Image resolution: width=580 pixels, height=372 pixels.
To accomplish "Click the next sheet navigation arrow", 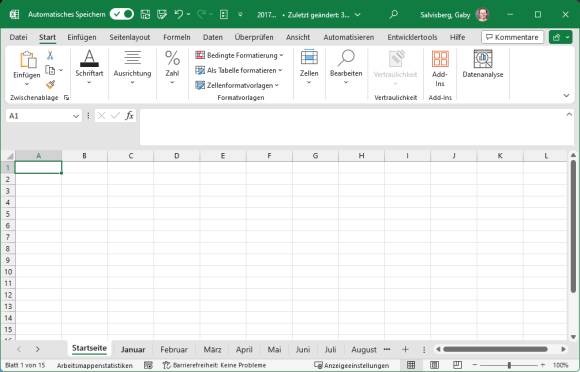I will click(37, 349).
